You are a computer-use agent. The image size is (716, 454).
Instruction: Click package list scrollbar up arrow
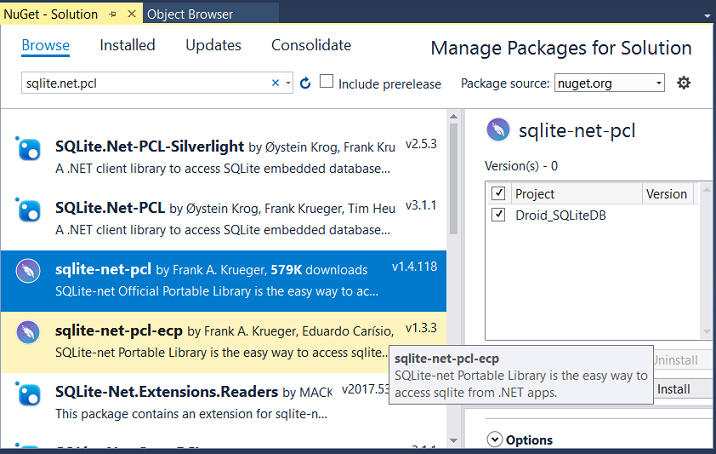(453, 116)
